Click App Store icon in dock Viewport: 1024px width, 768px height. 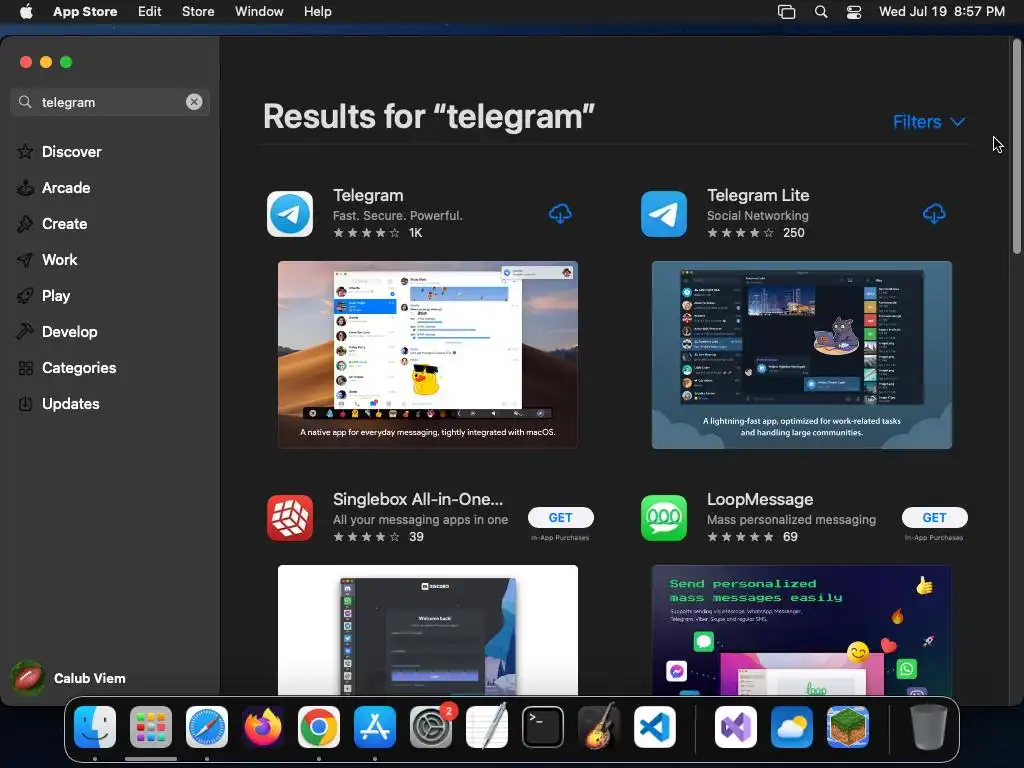point(375,727)
